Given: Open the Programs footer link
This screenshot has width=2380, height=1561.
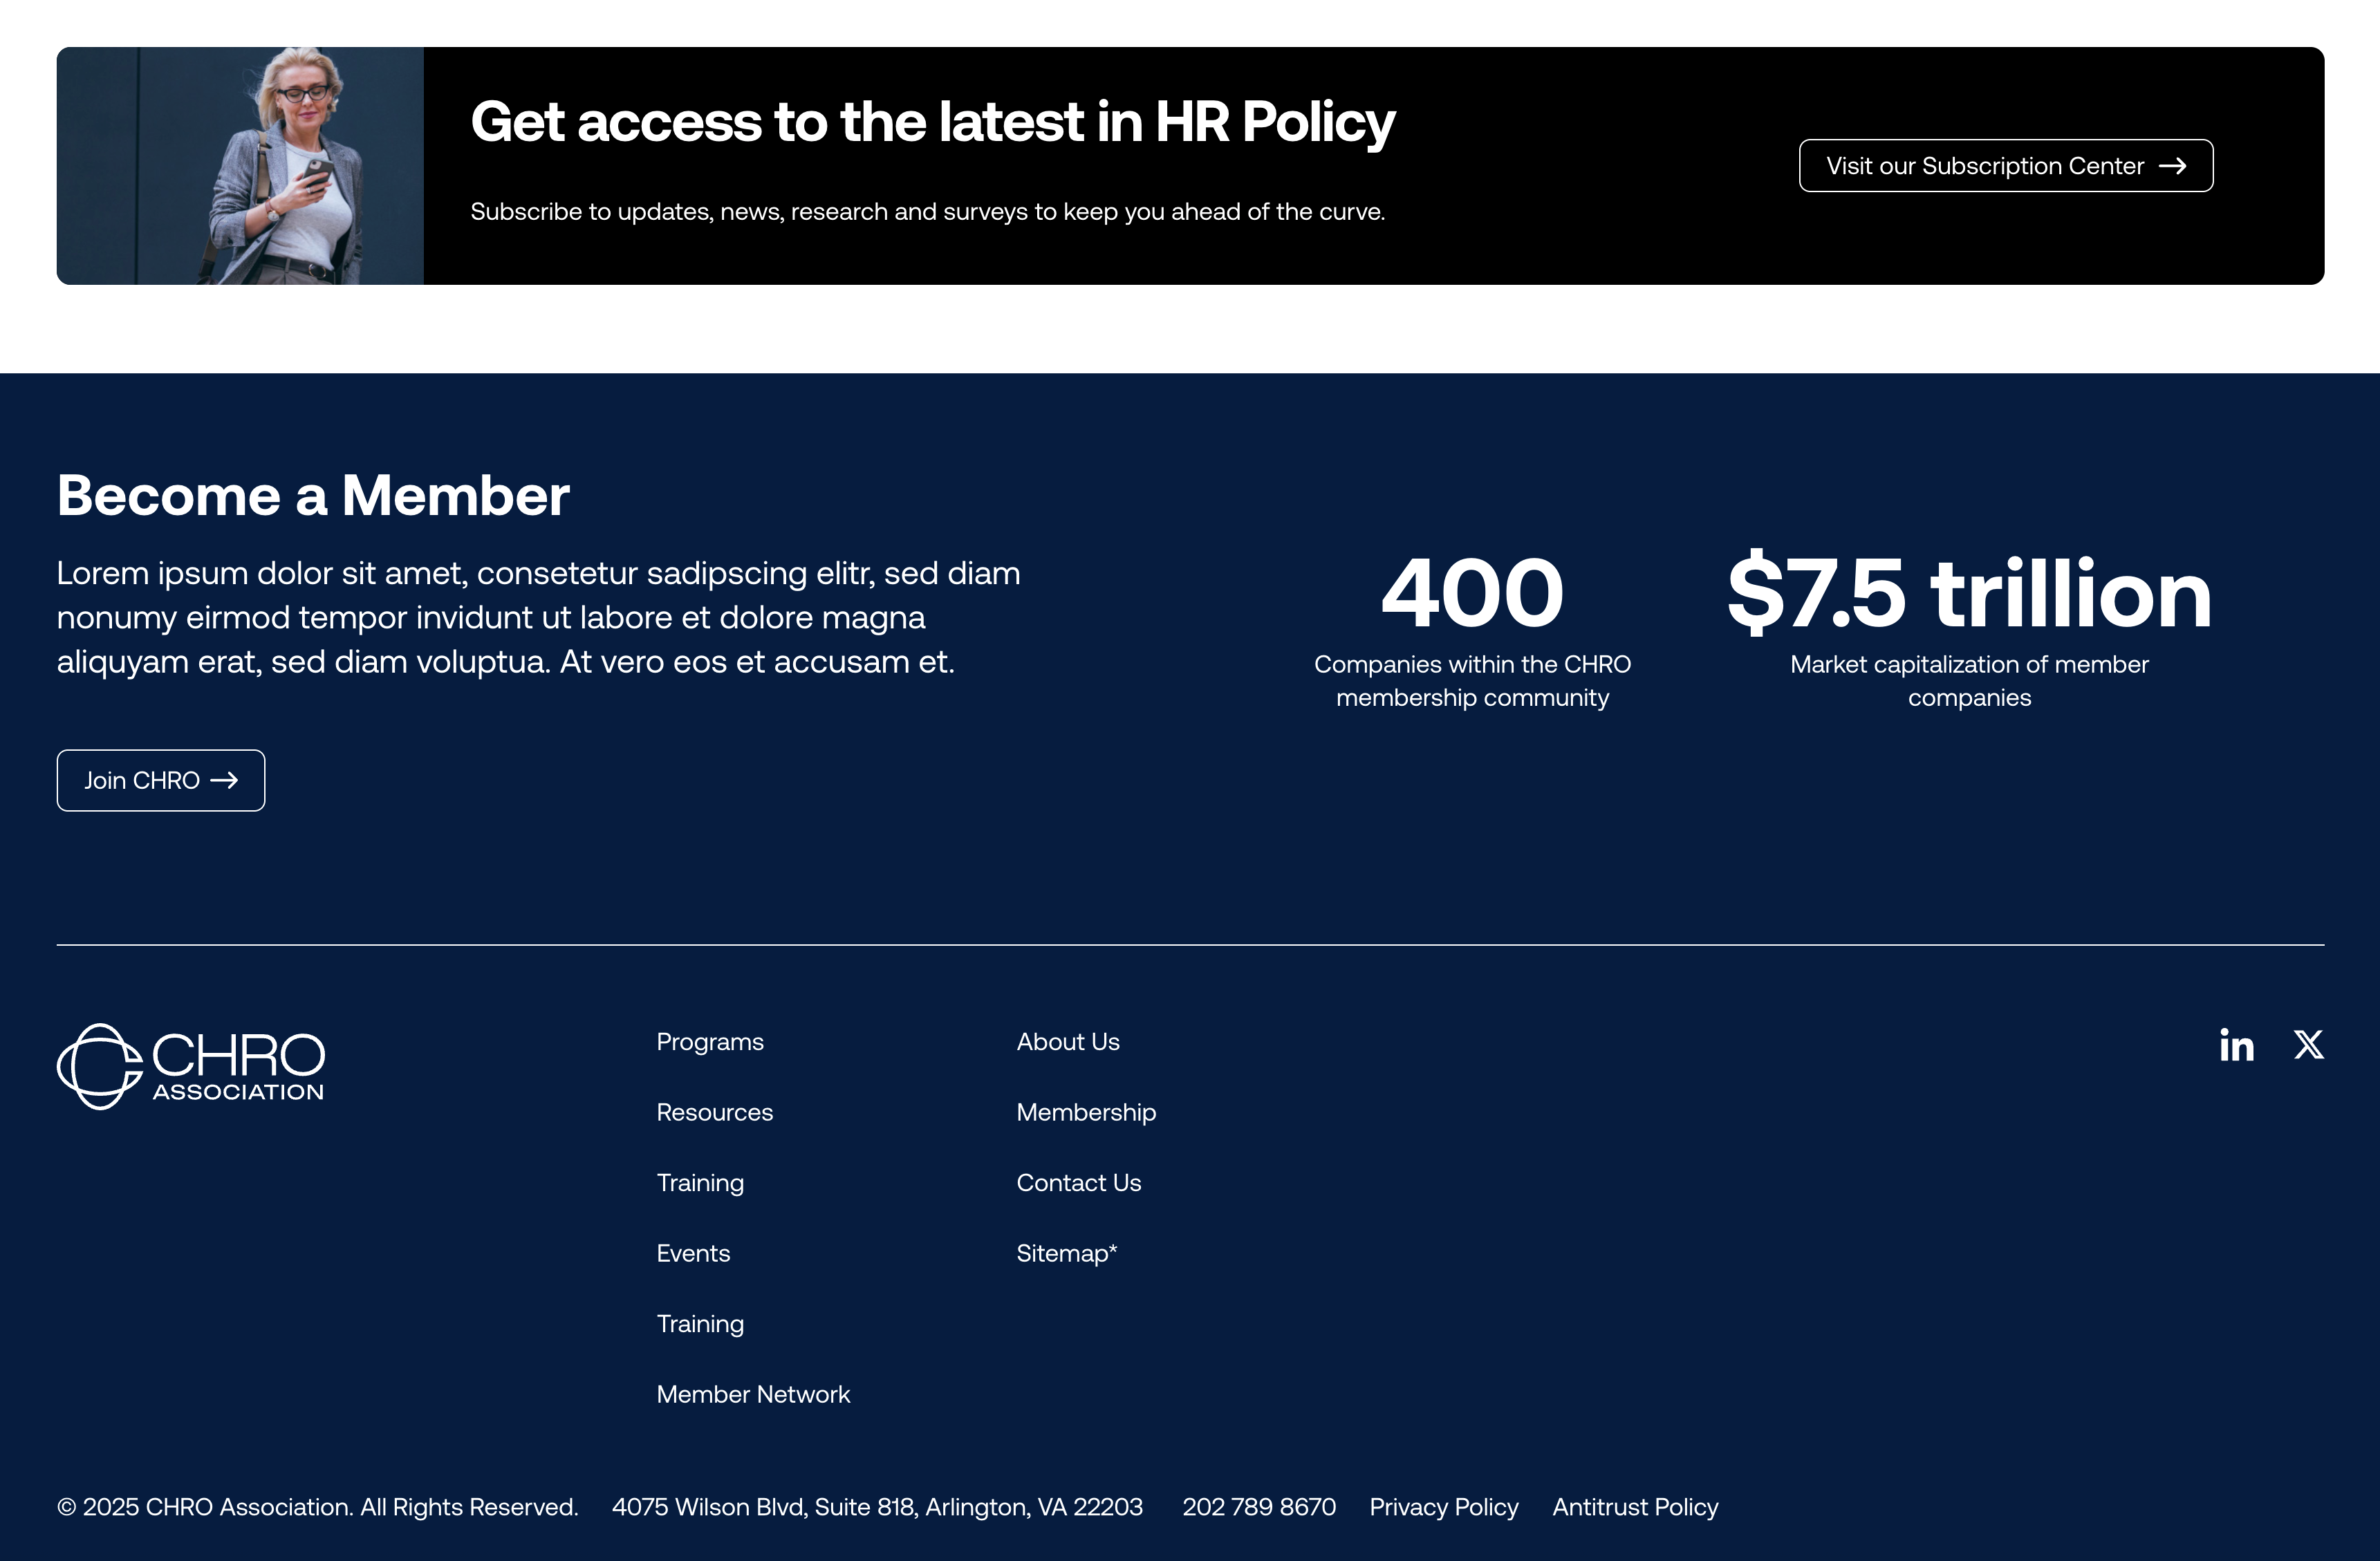Looking at the screenshot, I should click(710, 1042).
